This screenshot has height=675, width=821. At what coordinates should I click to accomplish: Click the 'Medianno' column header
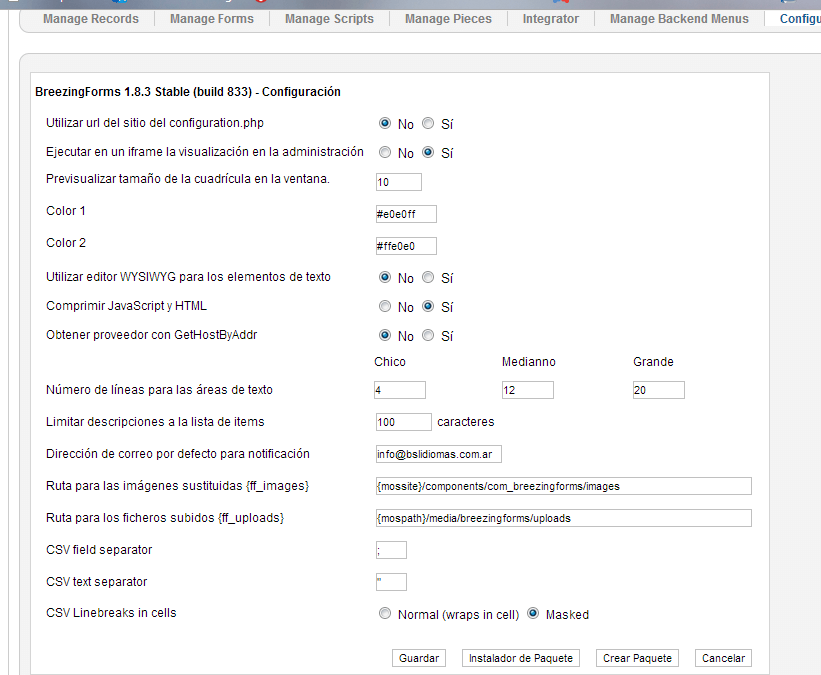(x=528, y=362)
